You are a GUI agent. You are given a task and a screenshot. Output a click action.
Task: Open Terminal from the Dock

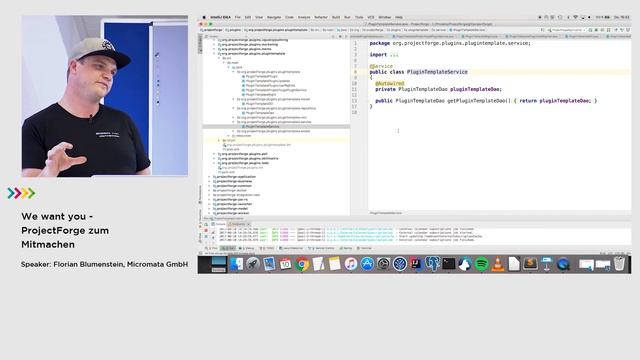point(449,264)
